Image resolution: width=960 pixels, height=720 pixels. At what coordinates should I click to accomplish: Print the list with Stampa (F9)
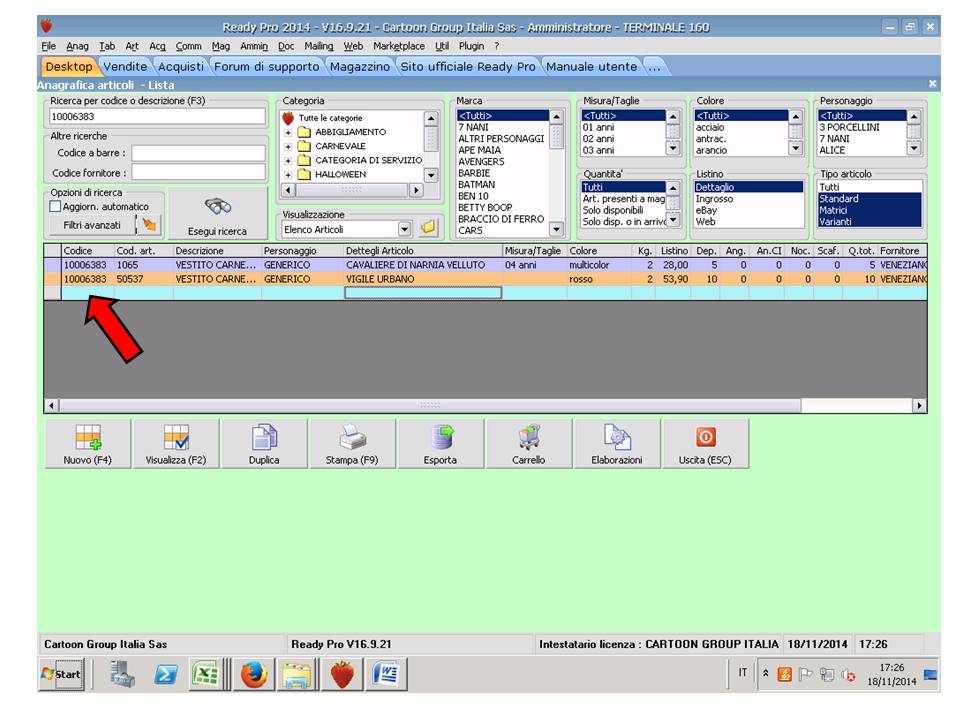pos(352,444)
